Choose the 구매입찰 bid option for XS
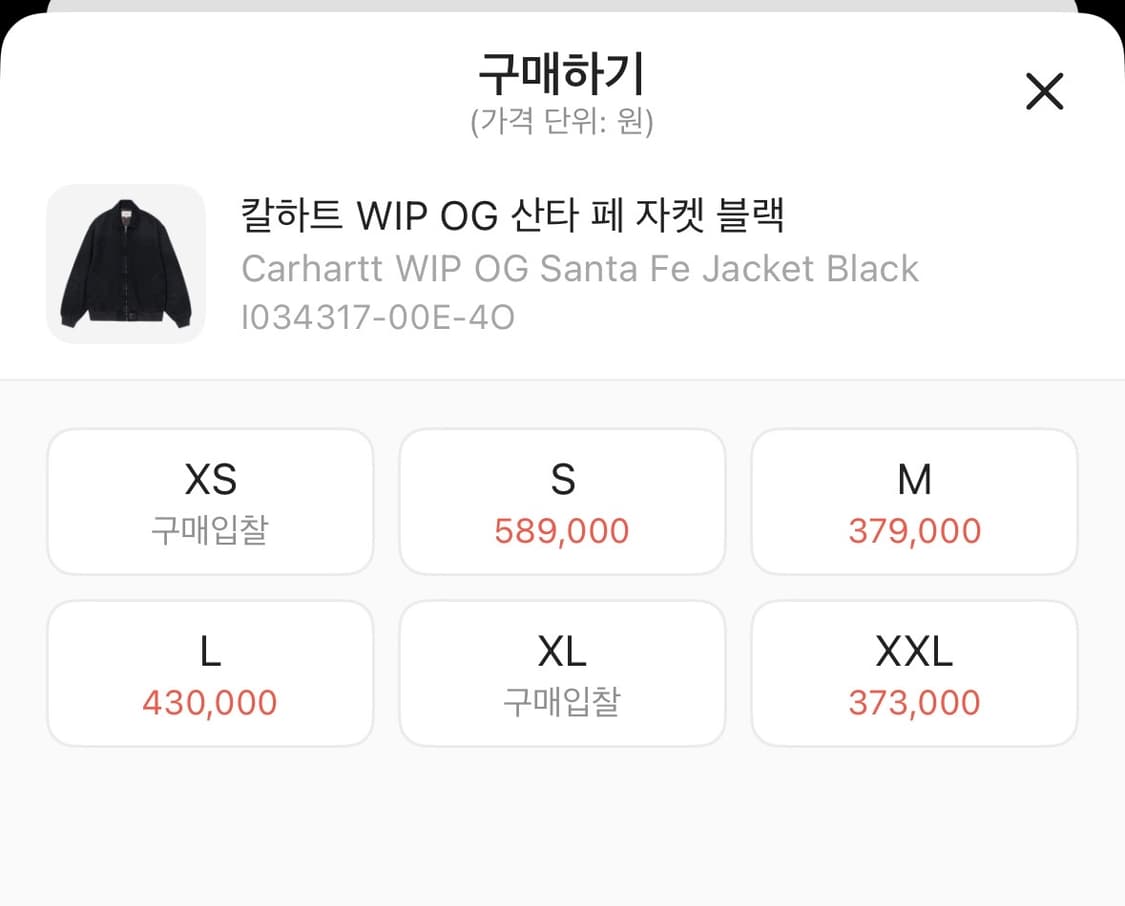This screenshot has height=906, width=1125. [x=210, y=501]
